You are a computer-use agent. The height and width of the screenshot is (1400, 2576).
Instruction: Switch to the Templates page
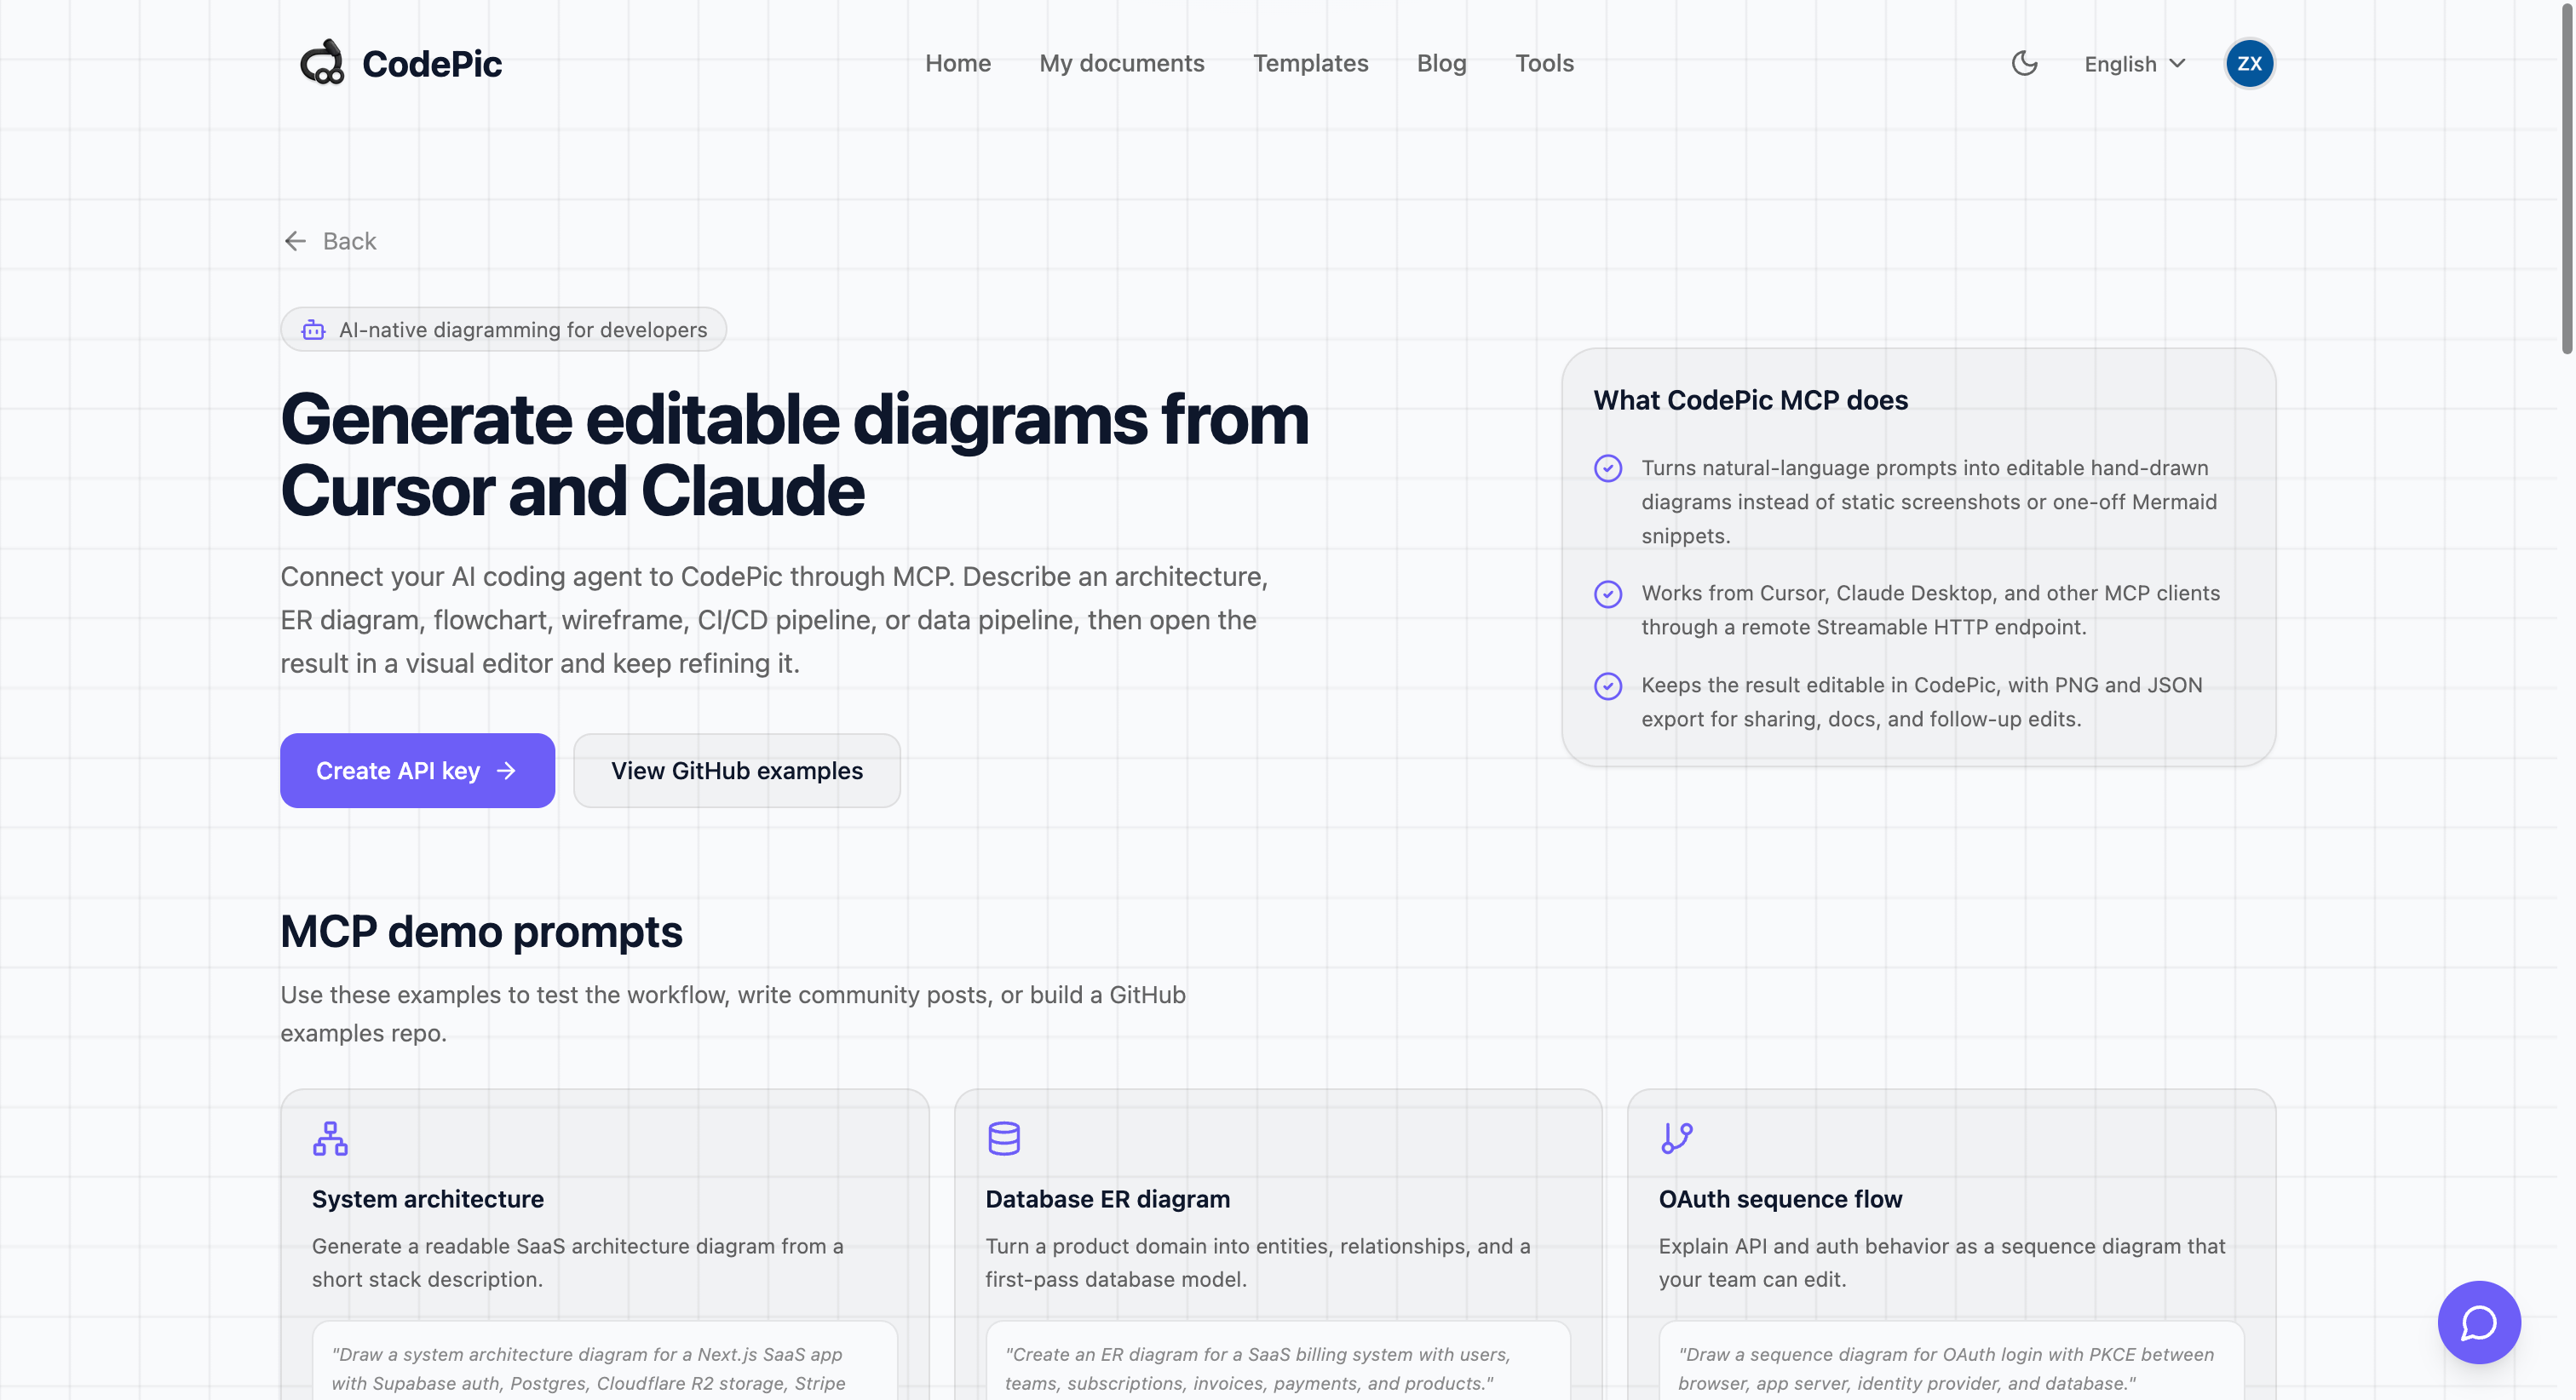pyautogui.click(x=1310, y=63)
